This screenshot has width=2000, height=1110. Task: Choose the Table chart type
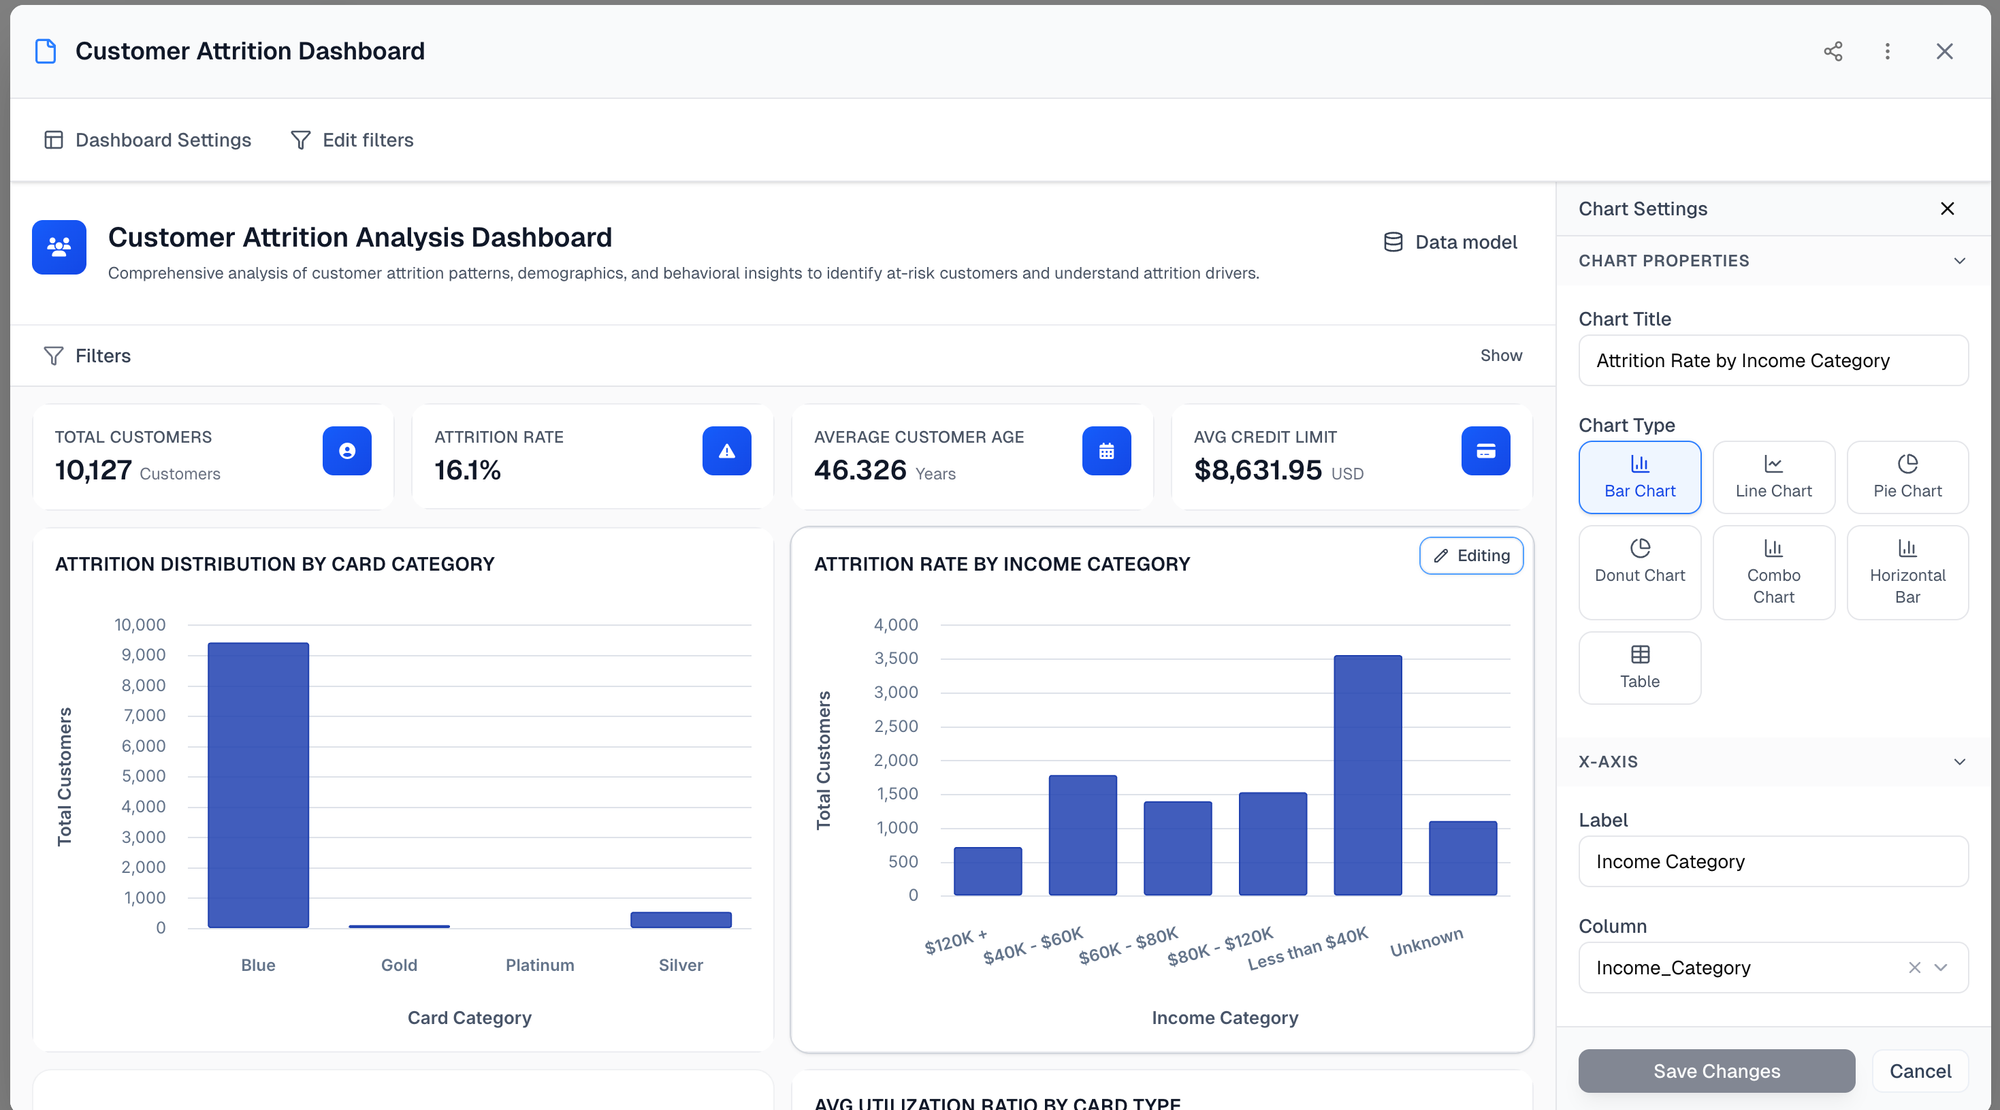click(x=1639, y=667)
